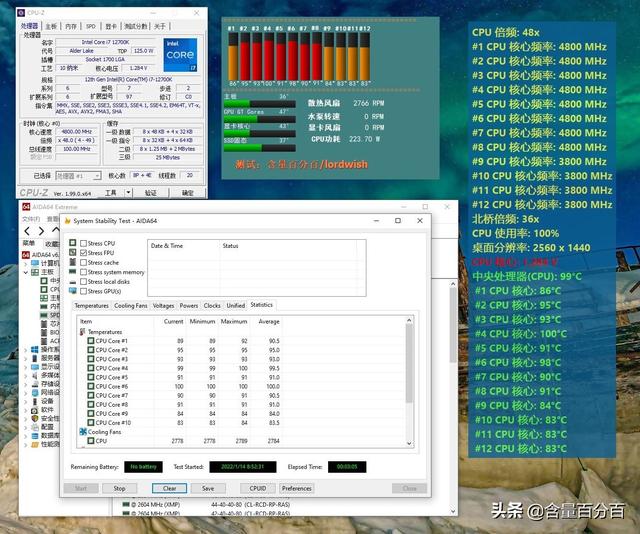Enable Stress system memory checkbox
Screen dimensions: 640x534
pyautogui.click(x=84, y=272)
